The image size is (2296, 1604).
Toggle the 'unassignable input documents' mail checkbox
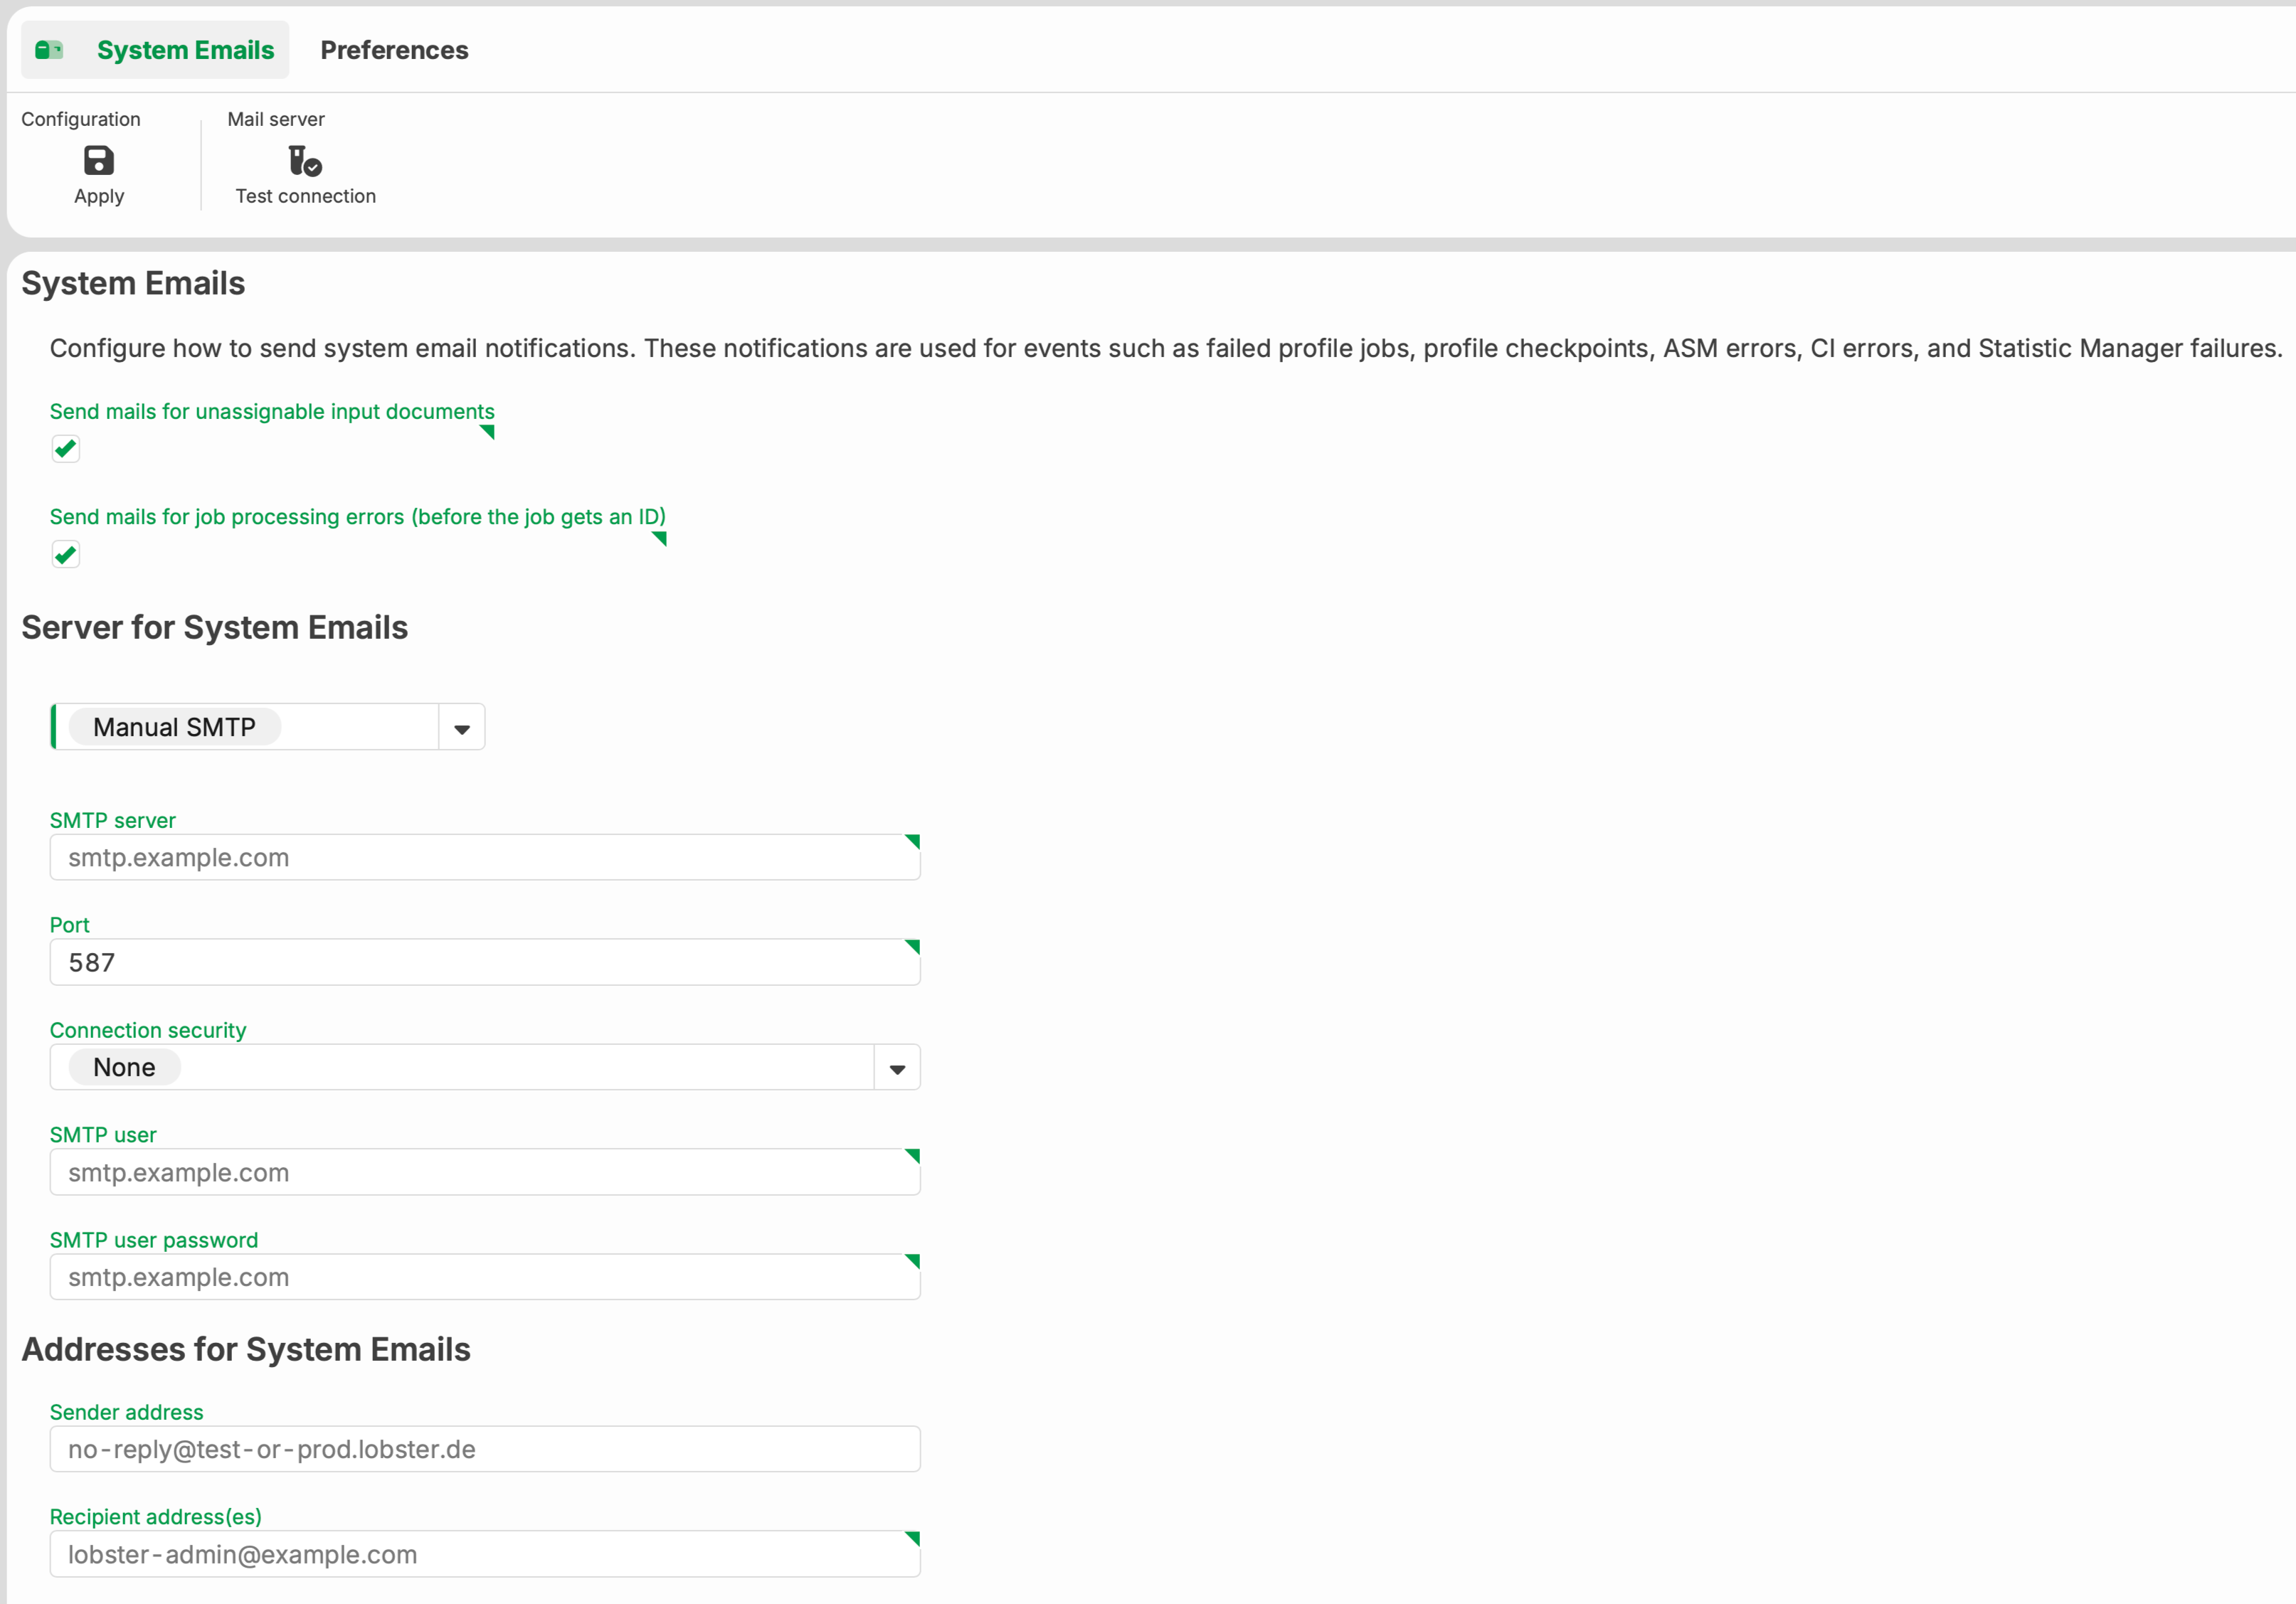tap(66, 449)
